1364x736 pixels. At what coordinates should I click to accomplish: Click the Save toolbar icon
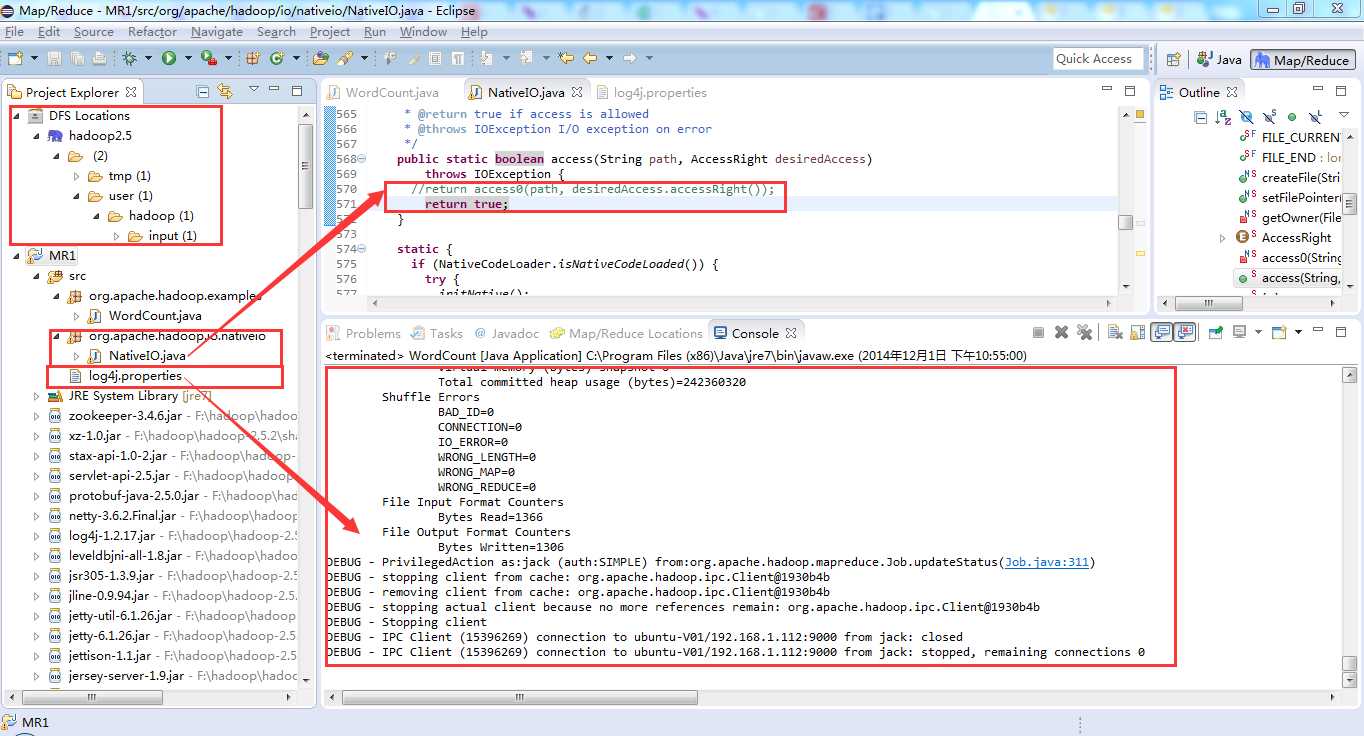(54, 58)
